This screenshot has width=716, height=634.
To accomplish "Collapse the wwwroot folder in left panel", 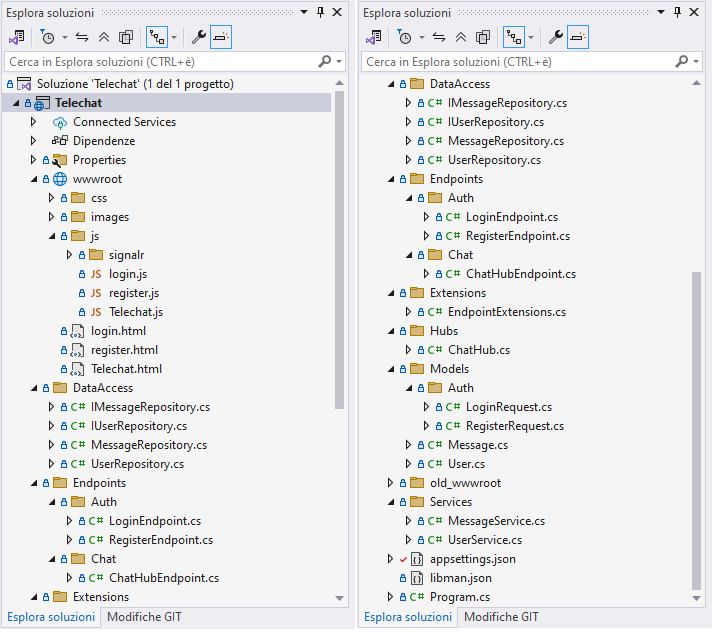I will (33, 179).
